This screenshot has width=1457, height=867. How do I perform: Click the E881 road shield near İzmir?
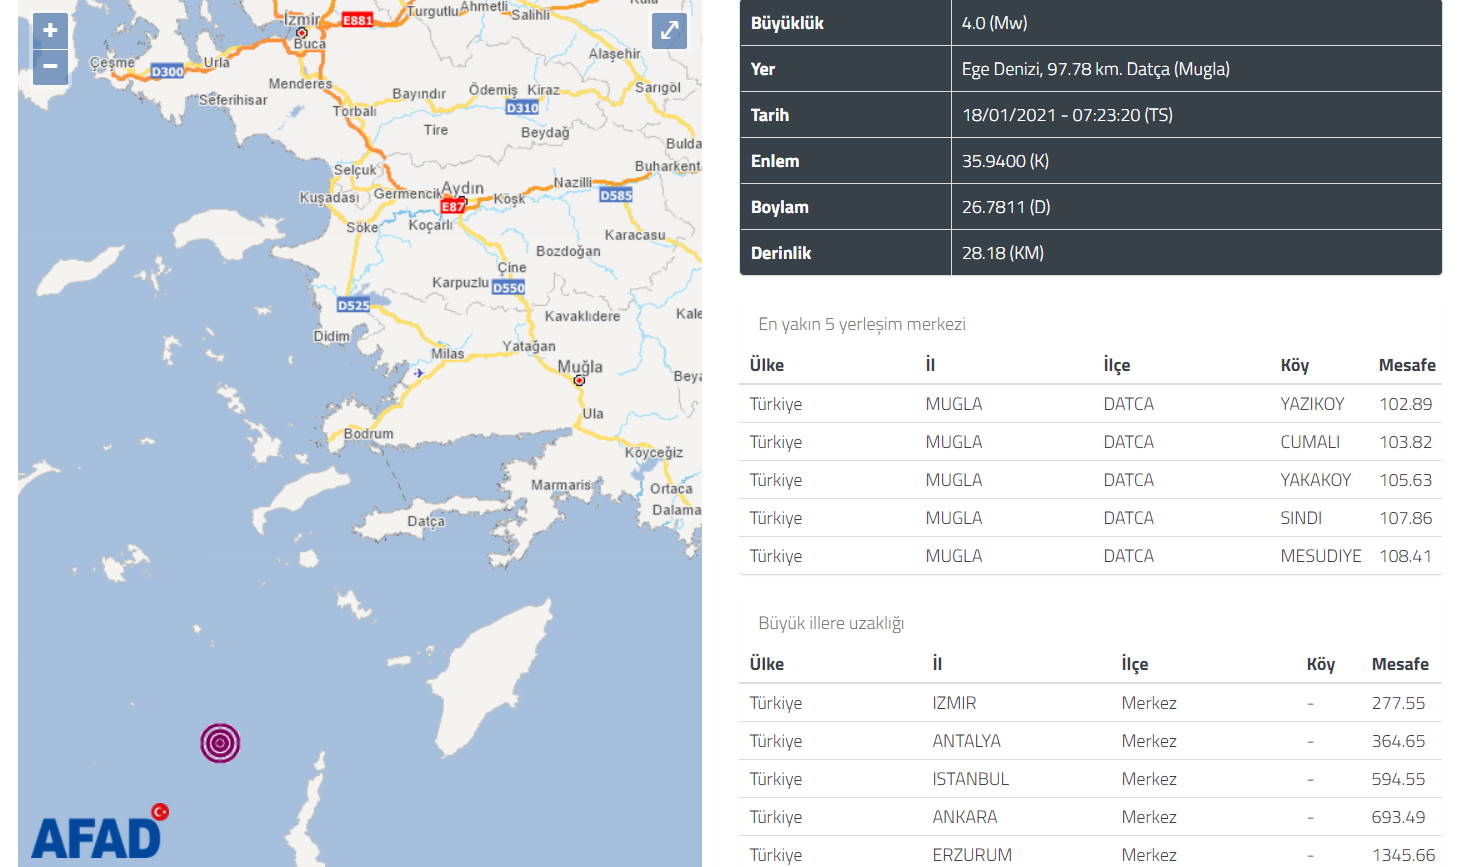(357, 20)
